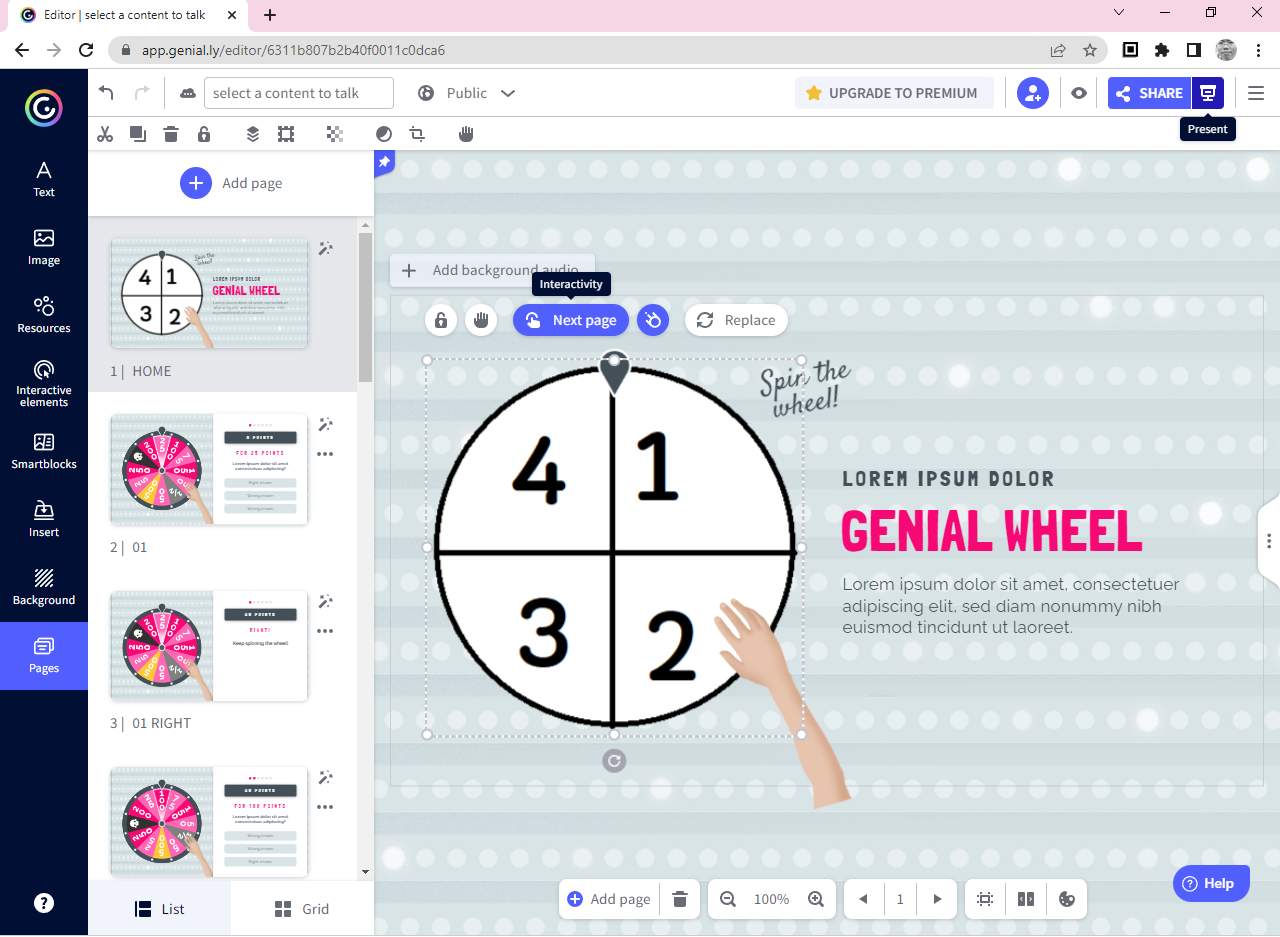Open the Public visibility dropdown
Image resolution: width=1280 pixels, height=937 pixels.
coord(466,93)
